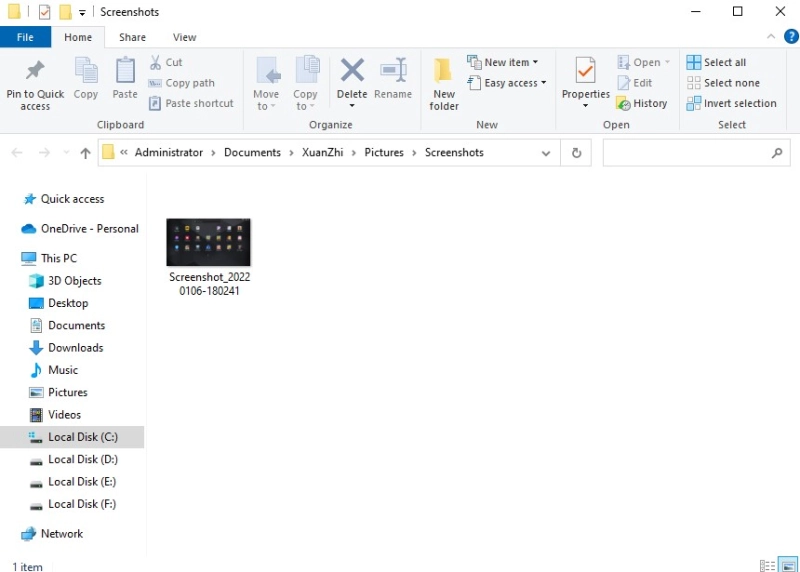Open the Move to menu

coord(266,84)
